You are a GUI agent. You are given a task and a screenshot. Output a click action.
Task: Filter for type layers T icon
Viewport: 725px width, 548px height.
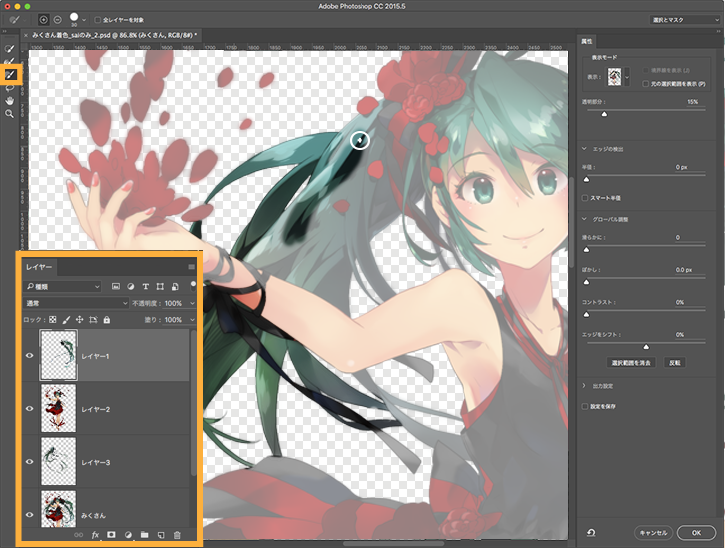tap(145, 287)
